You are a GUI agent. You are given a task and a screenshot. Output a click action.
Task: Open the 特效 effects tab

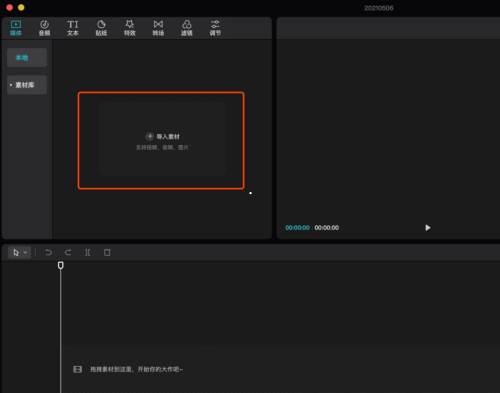point(130,28)
